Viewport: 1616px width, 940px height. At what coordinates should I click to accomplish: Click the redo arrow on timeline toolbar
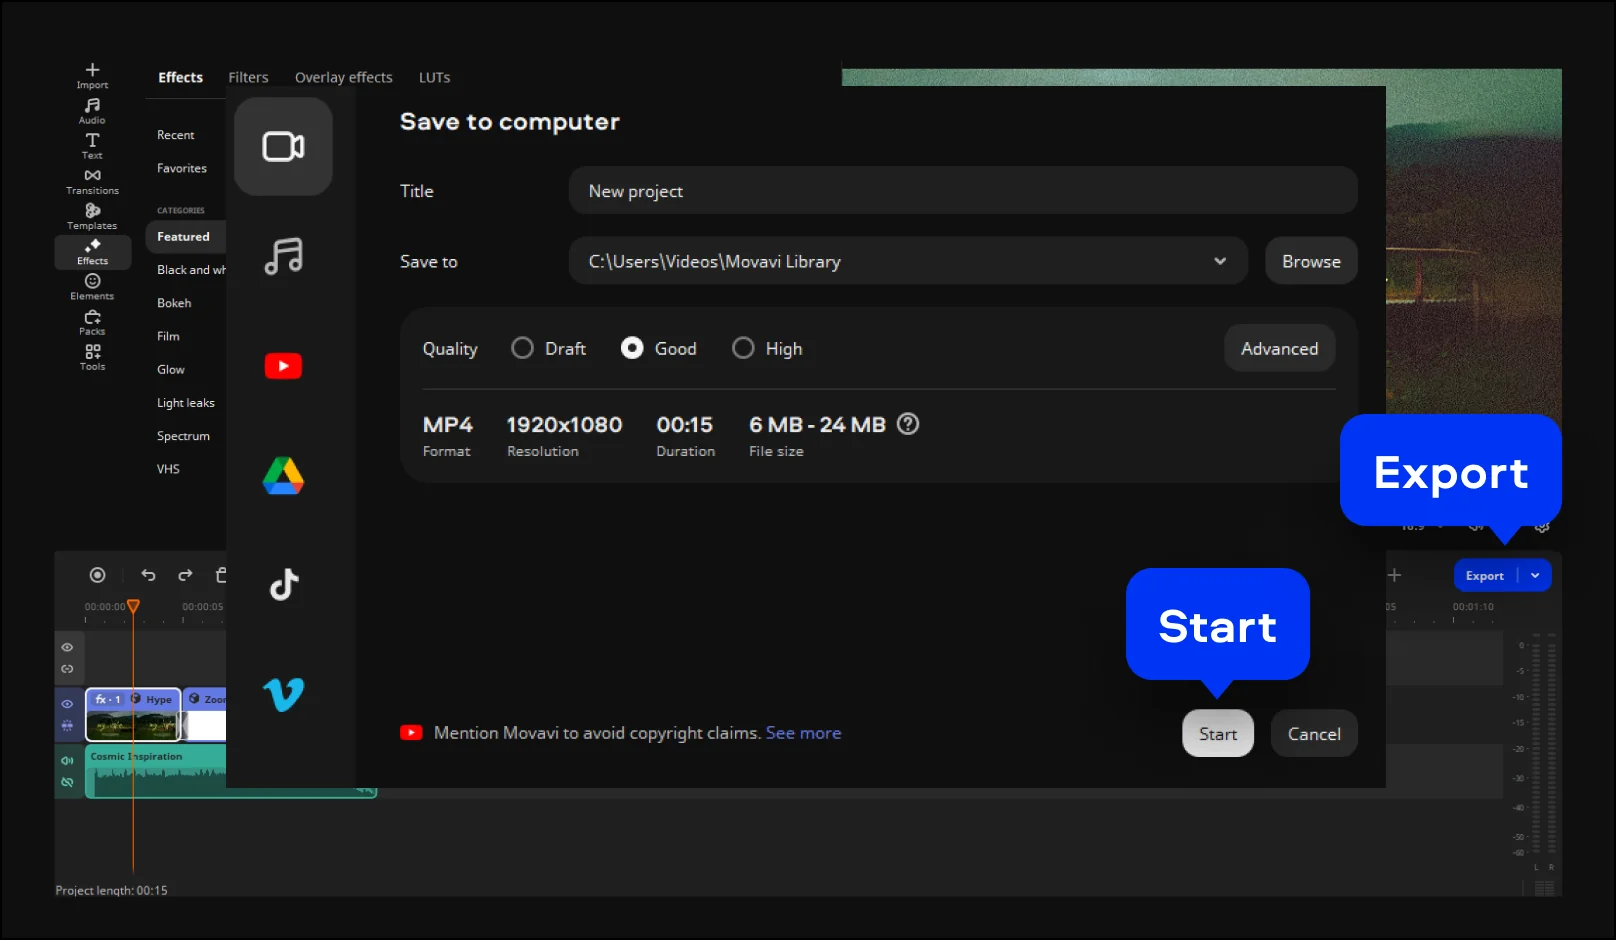pyautogui.click(x=185, y=575)
